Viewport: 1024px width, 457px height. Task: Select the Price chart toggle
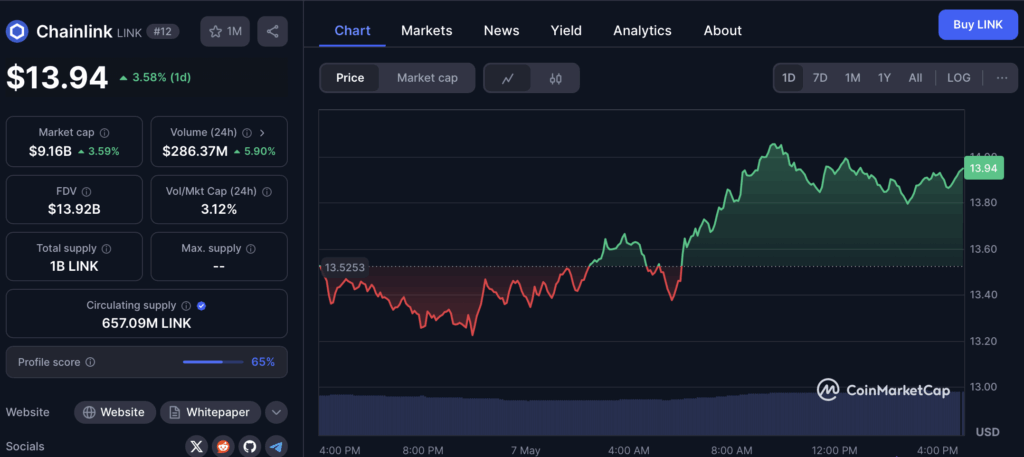pos(350,78)
